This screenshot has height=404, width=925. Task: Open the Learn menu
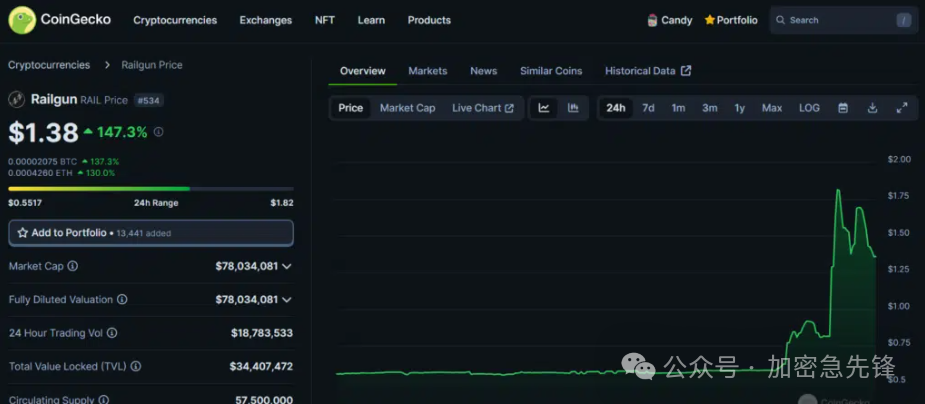coord(371,20)
